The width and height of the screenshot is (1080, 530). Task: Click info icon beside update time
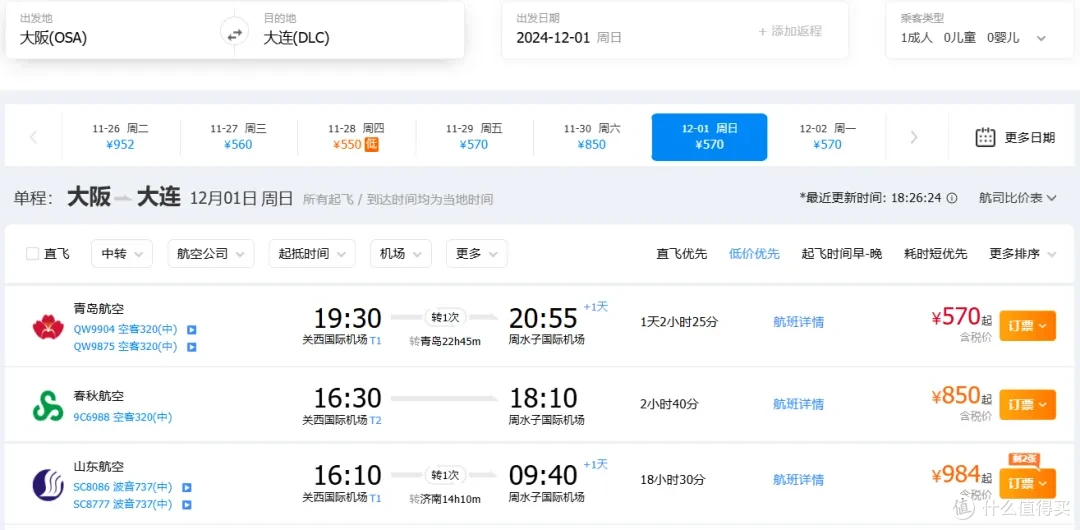pyautogui.click(x=952, y=198)
